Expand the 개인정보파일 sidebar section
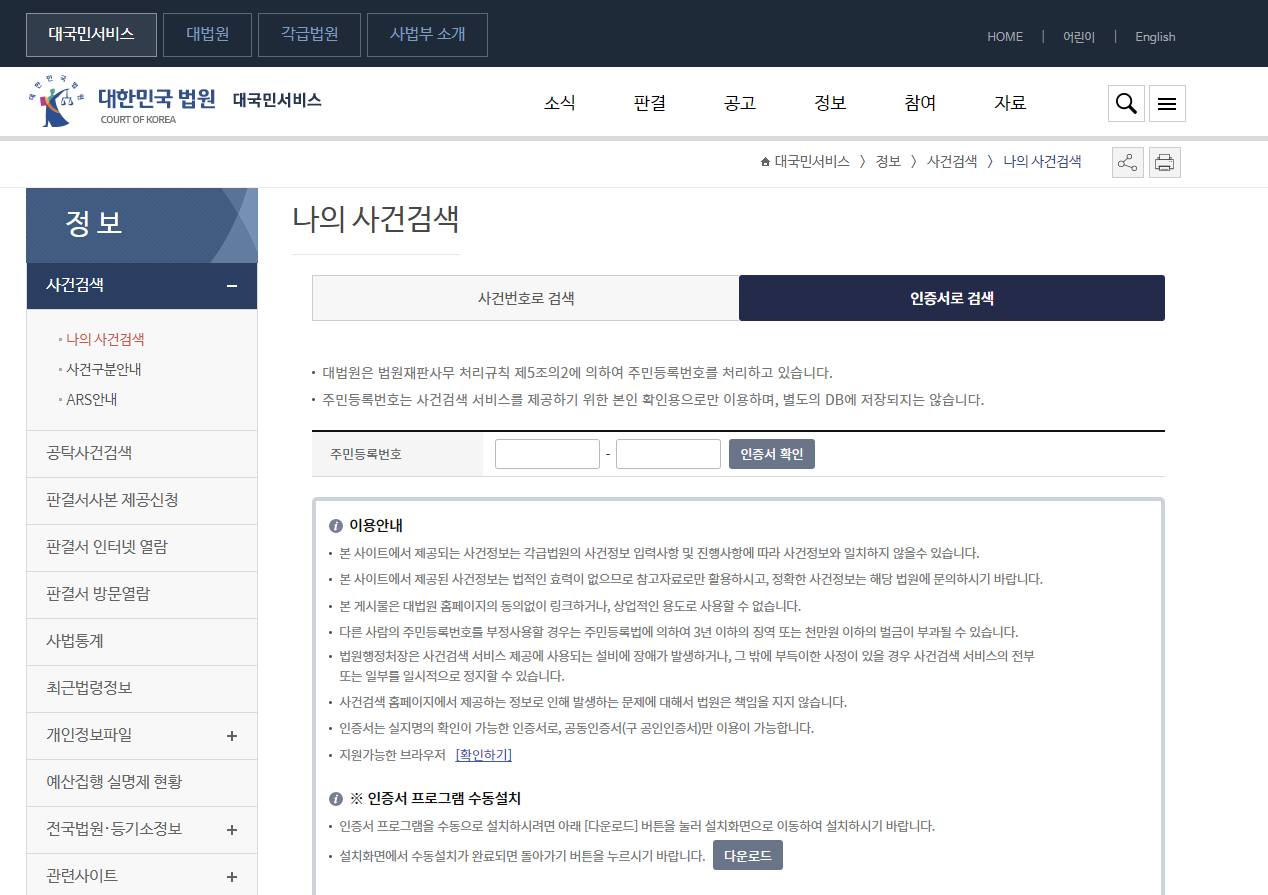This screenshot has height=895, width=1268. pyautogui.click(x=231, y=735)
